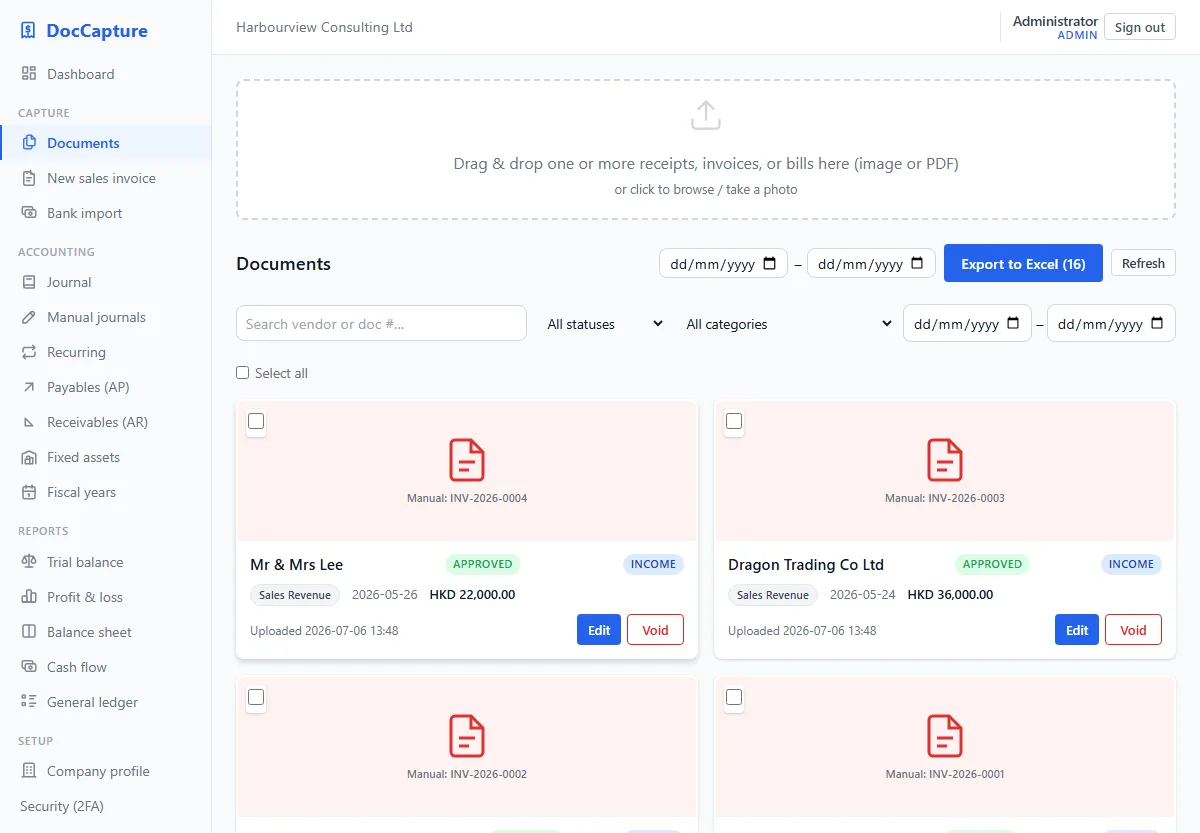Click the Dashboard grid icon
Viewport: 1200px width, 833px height.
pyautogui.click(x=29, y=74)
